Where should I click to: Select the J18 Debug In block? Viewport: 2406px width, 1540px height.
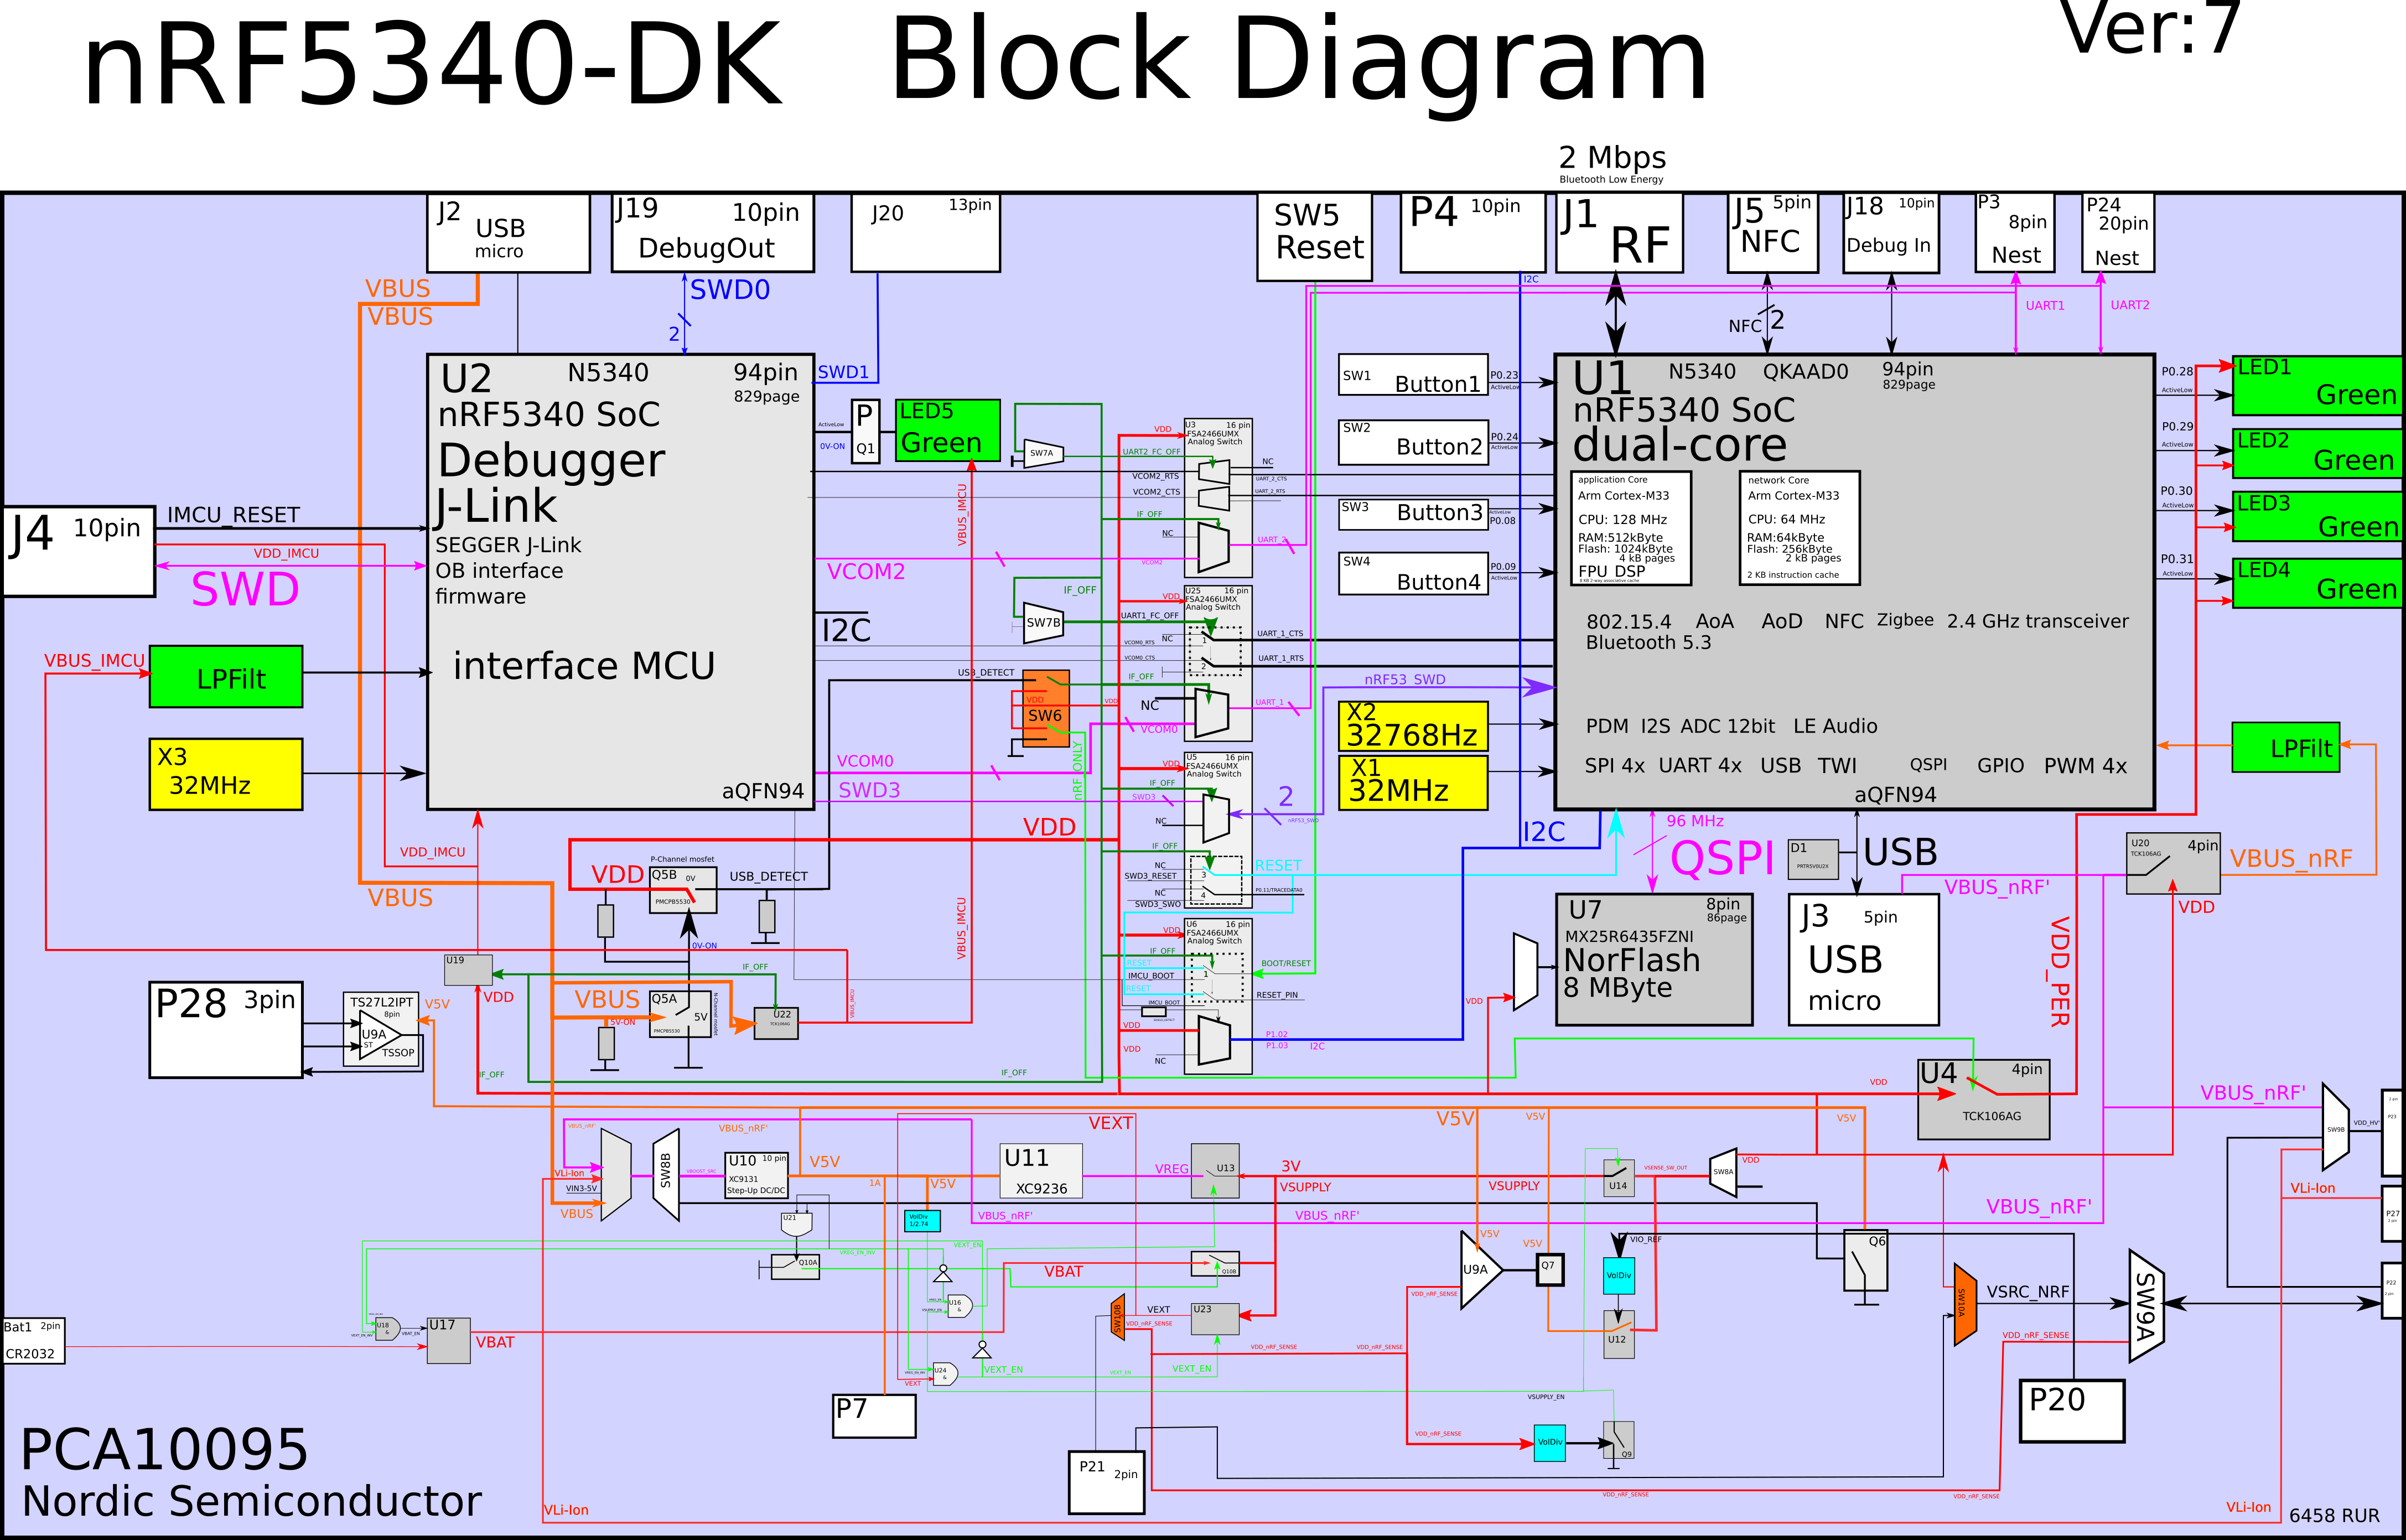click(x=1891, y=232)
